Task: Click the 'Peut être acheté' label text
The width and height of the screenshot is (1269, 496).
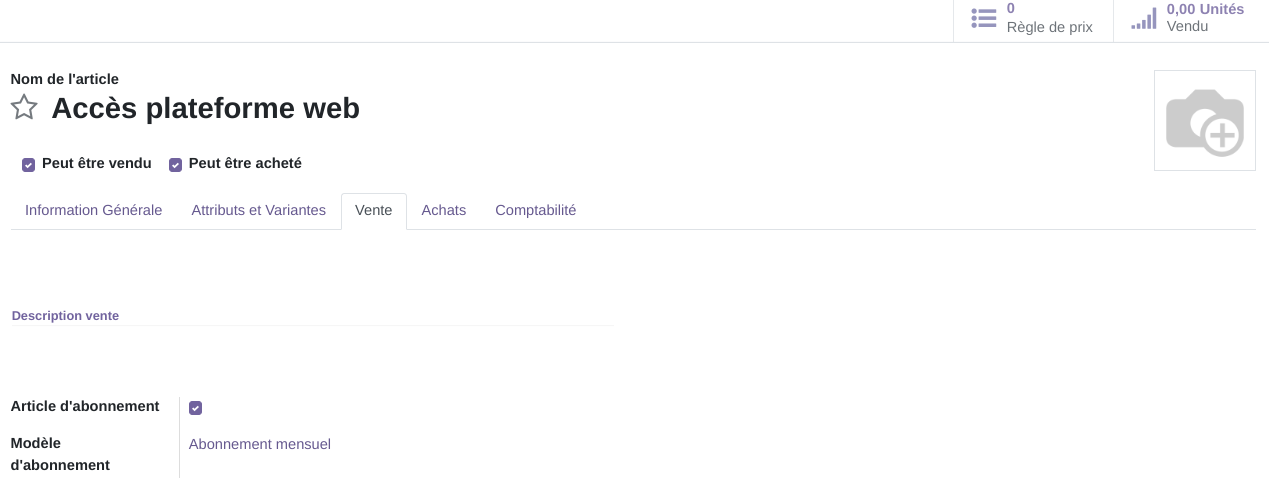Action: (x=245, y=163)
